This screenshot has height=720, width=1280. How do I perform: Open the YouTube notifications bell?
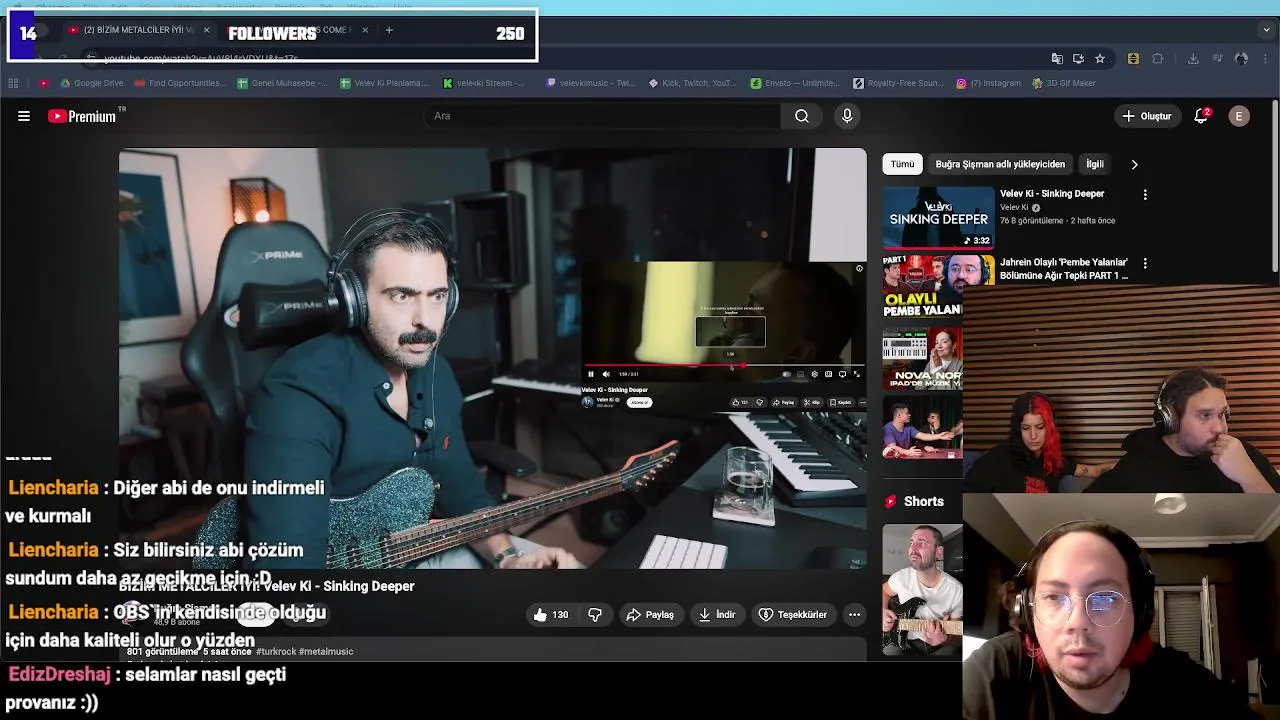1201,116
